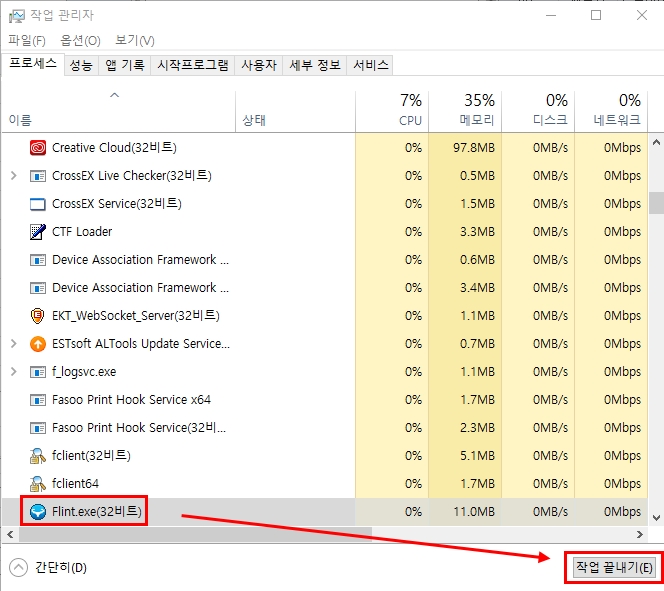Sort by the 디스크 column header
The image size is (664, 591).
click(538, 111)
